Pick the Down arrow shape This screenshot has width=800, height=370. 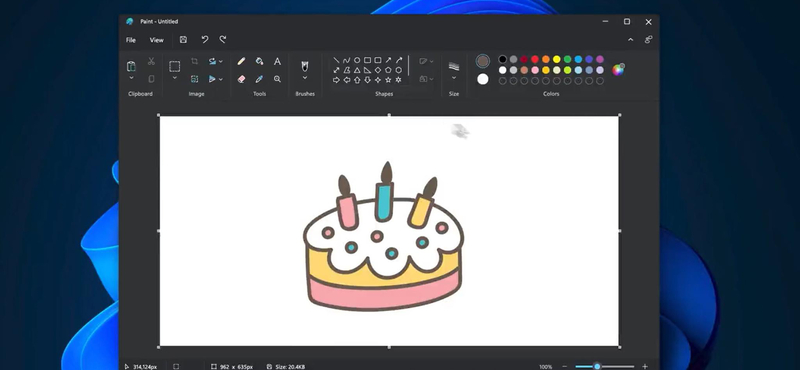pyautogui.click(x=367, y=80)
